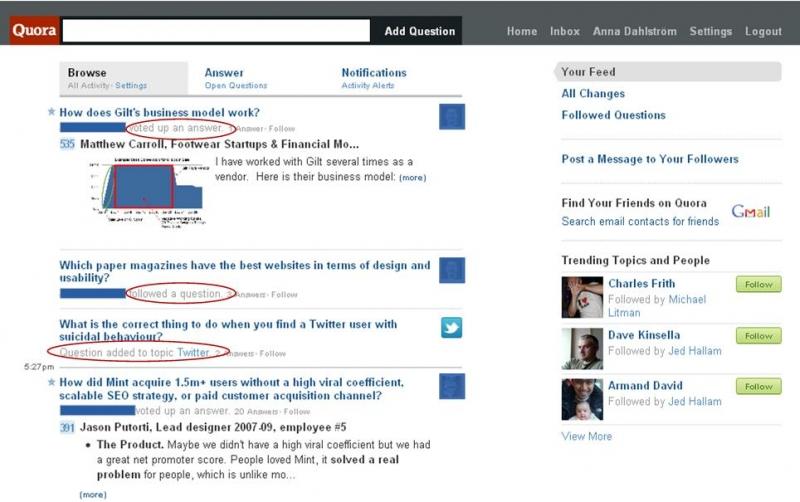This screenshot has width=800, height=502.
Task: Open the Gilt business model chart image
Action: [x=149, y=193]
